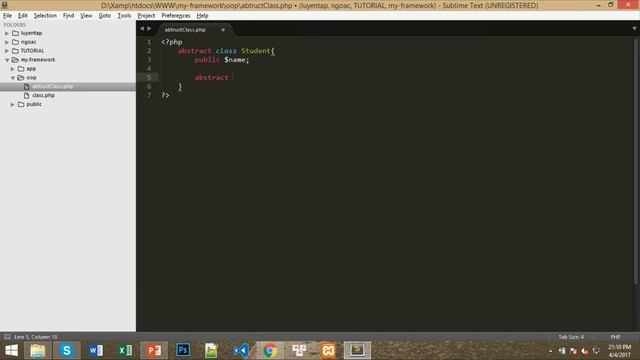Open Google Chrome from taskbar
The image size is (640, 360).
[270, 350]
